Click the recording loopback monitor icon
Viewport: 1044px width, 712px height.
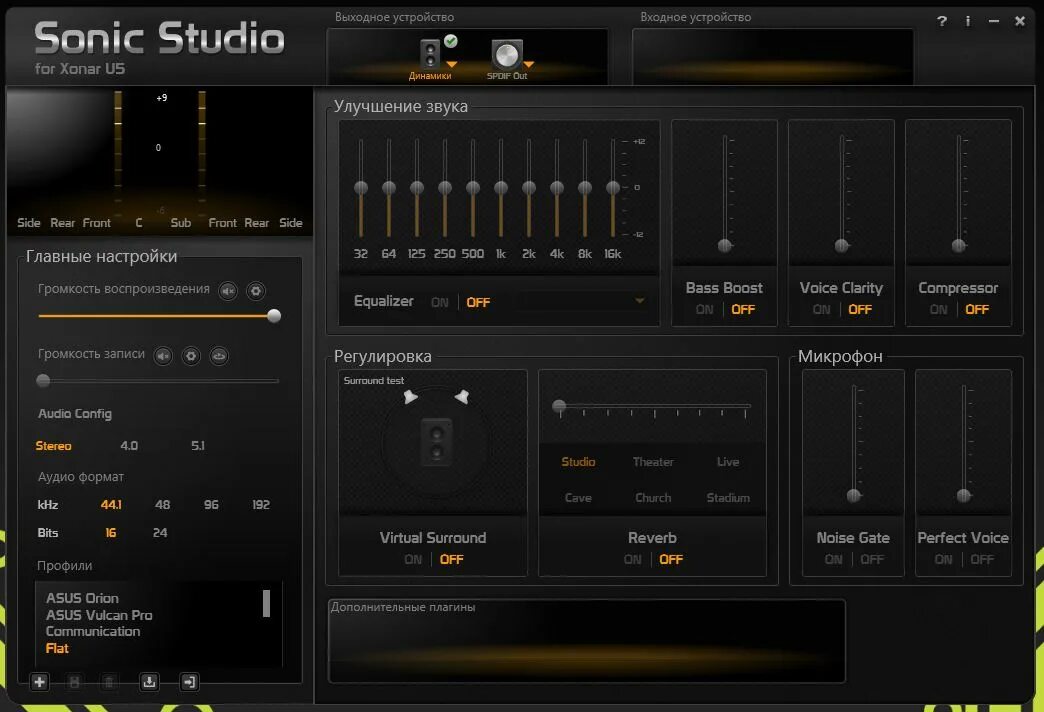pyautogui.click(x=219, y=356)
